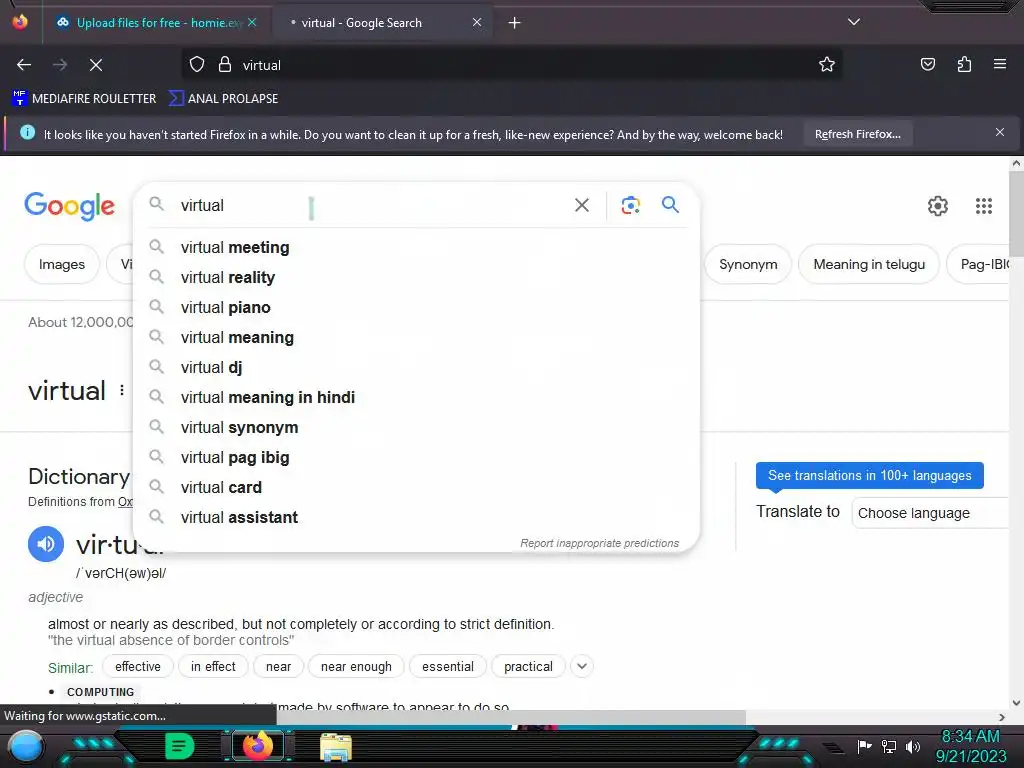1024x768 pixels.
Task: Stop the page loading with the X button
Action: tap(95, 65)
